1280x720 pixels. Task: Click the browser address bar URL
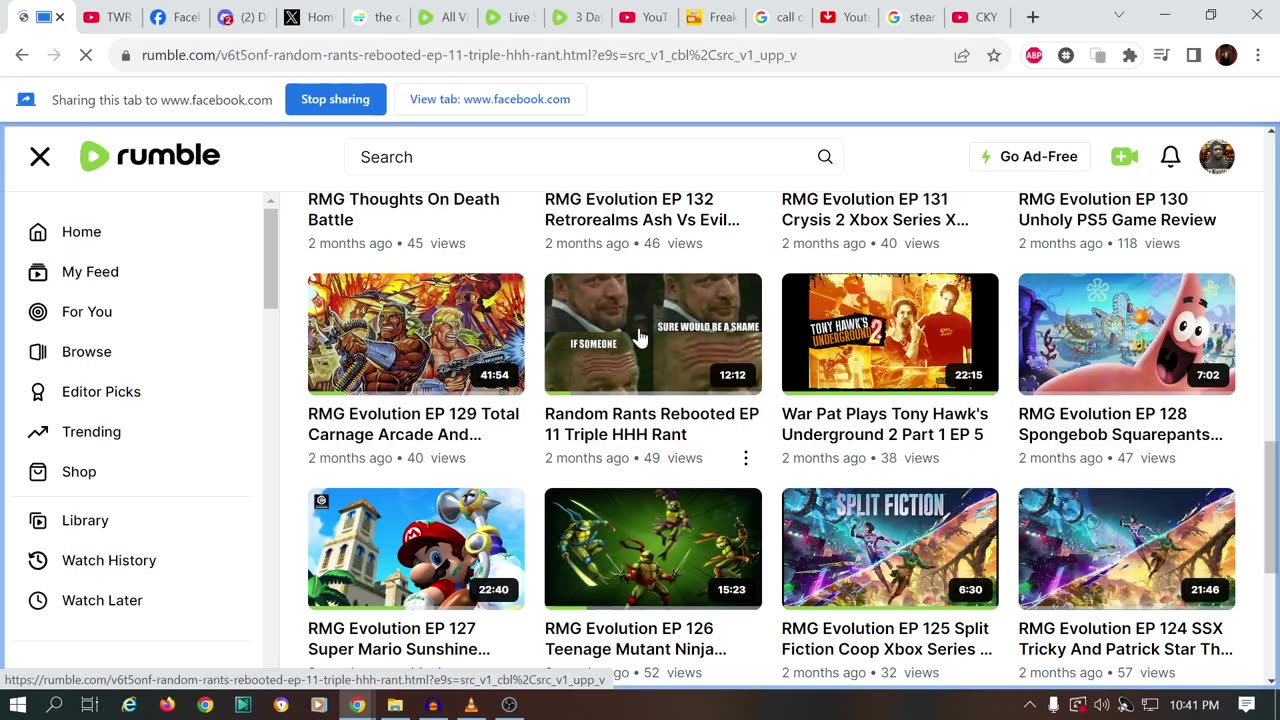[x=470, y=56]
